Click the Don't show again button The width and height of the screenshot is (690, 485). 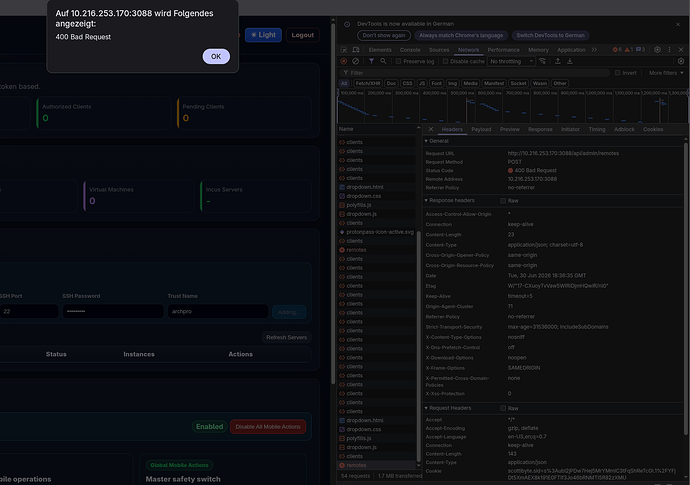pyautogui.click(x=384, y=35)
